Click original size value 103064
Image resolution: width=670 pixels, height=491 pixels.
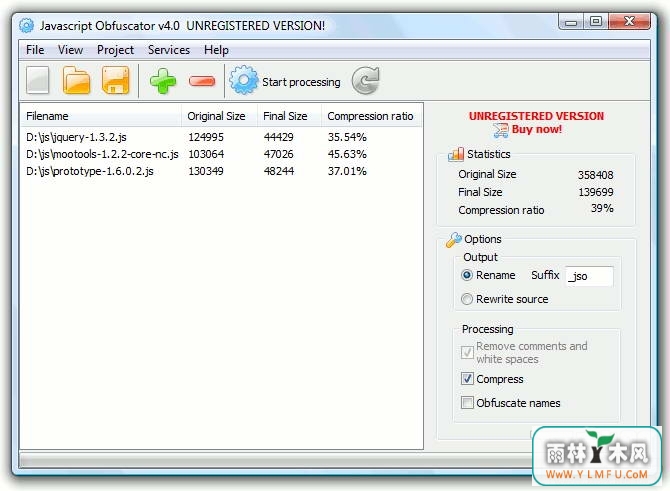coord(206,154)
